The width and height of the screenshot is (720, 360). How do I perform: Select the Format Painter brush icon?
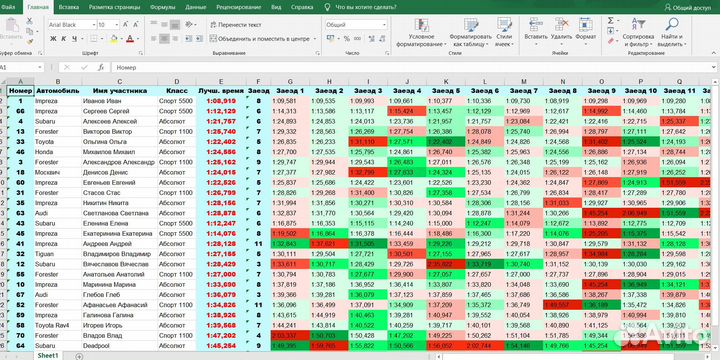click(29, 41)
